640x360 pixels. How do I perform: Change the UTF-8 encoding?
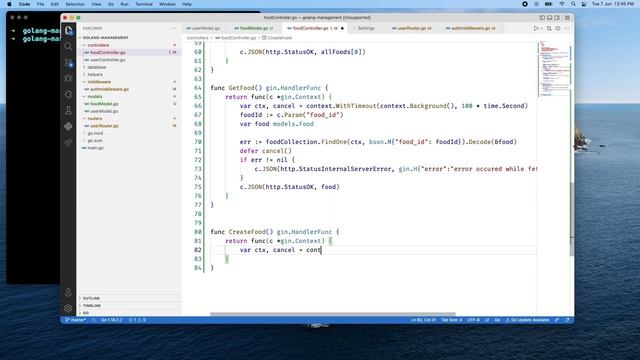[x=473, y=320]
